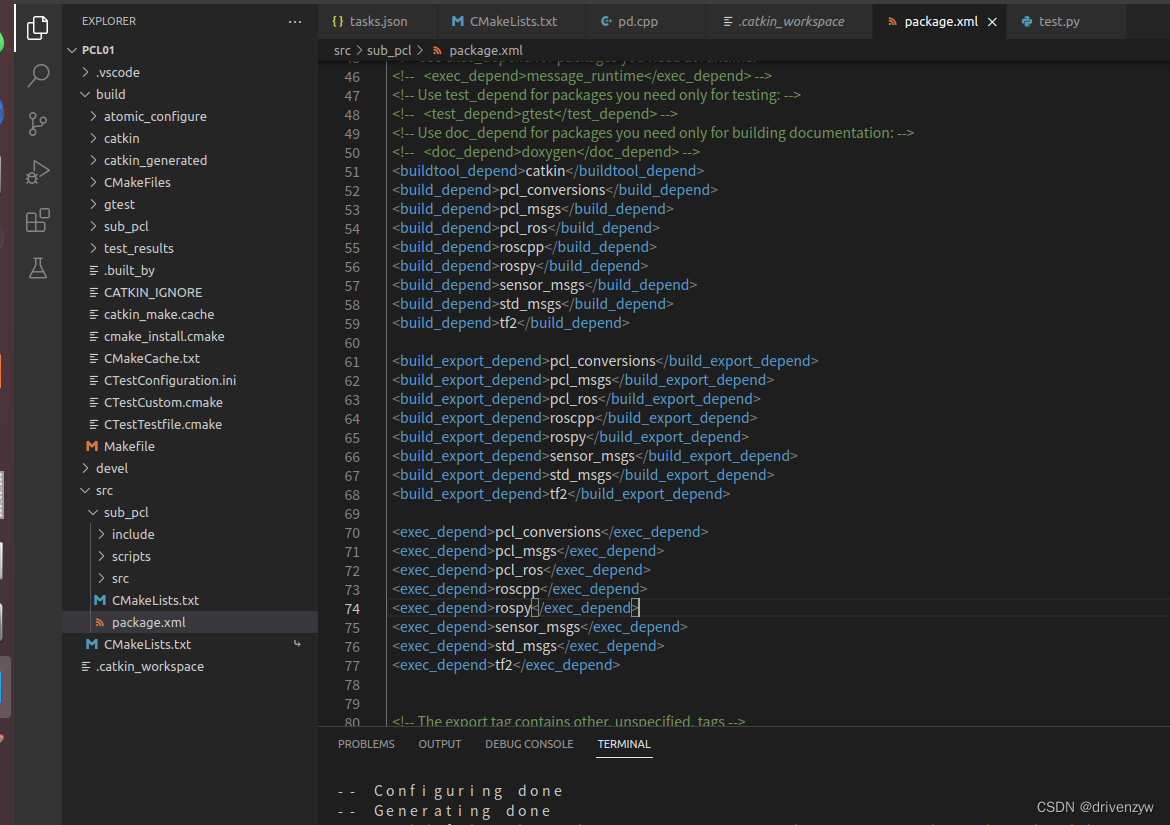Open the Source Control panel
Image resolution: width=1170 pixels, height=825 pixels.
37,123
